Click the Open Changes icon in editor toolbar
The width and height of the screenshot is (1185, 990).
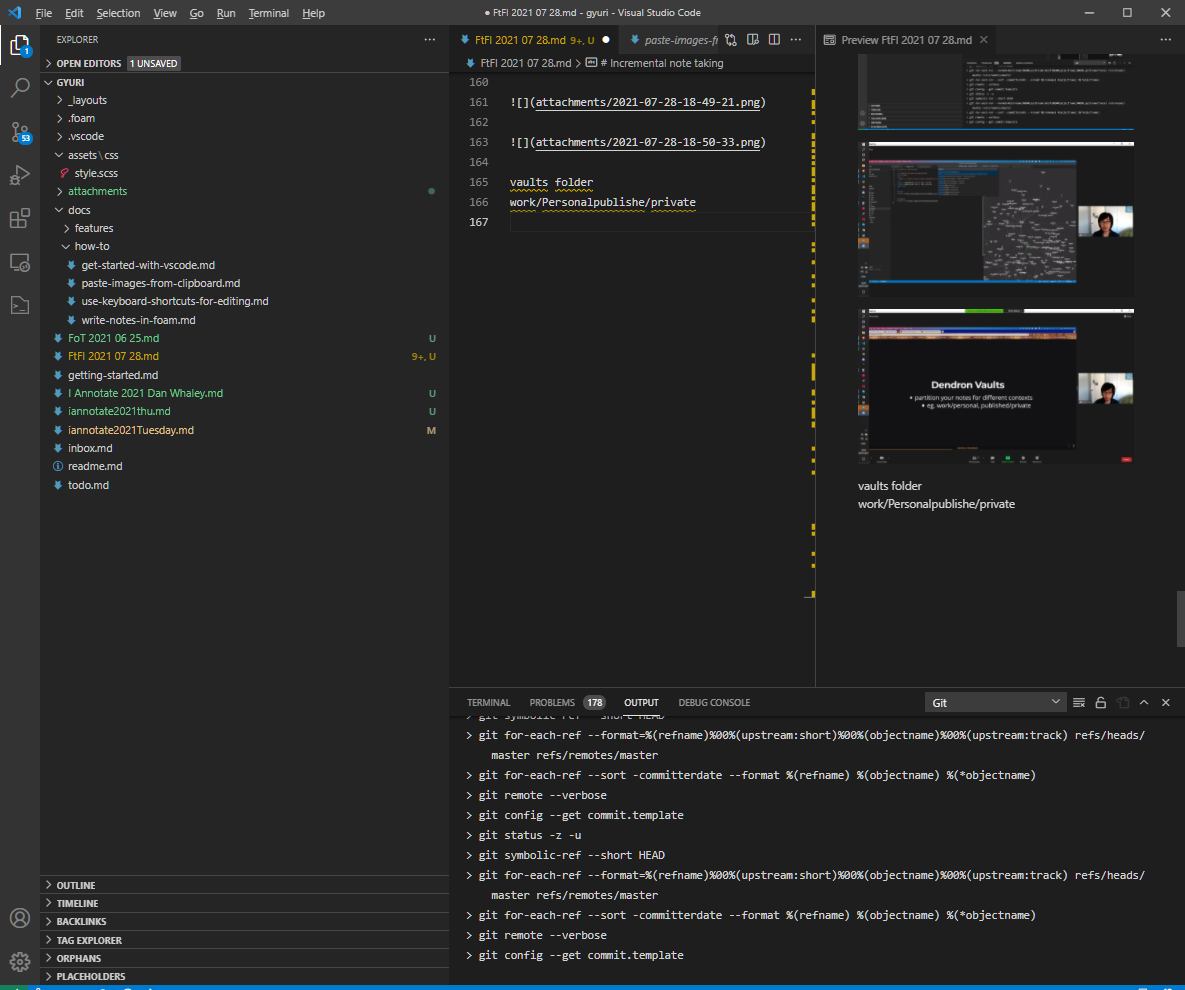730,39
